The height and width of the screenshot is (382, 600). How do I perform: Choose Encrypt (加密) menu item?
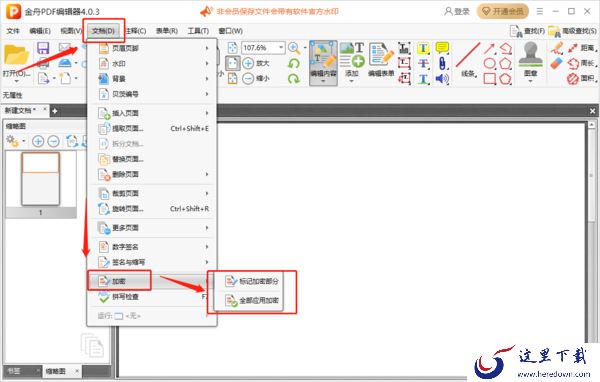(x=152, y=281)
